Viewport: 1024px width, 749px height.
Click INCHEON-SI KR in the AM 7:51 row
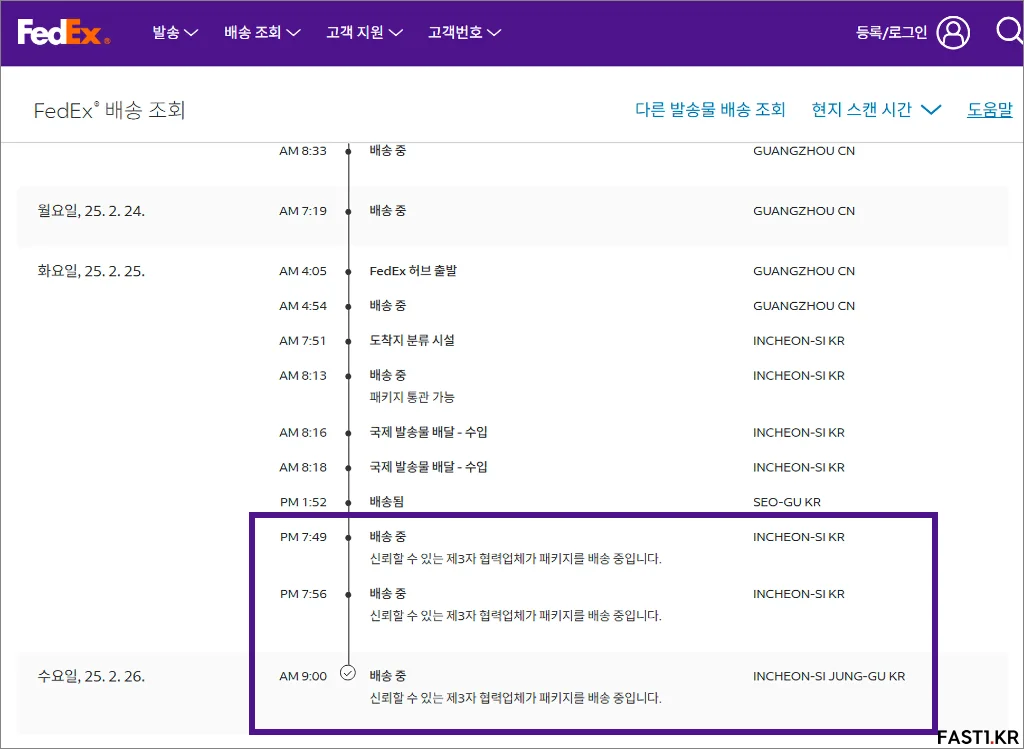click(799, 340)
